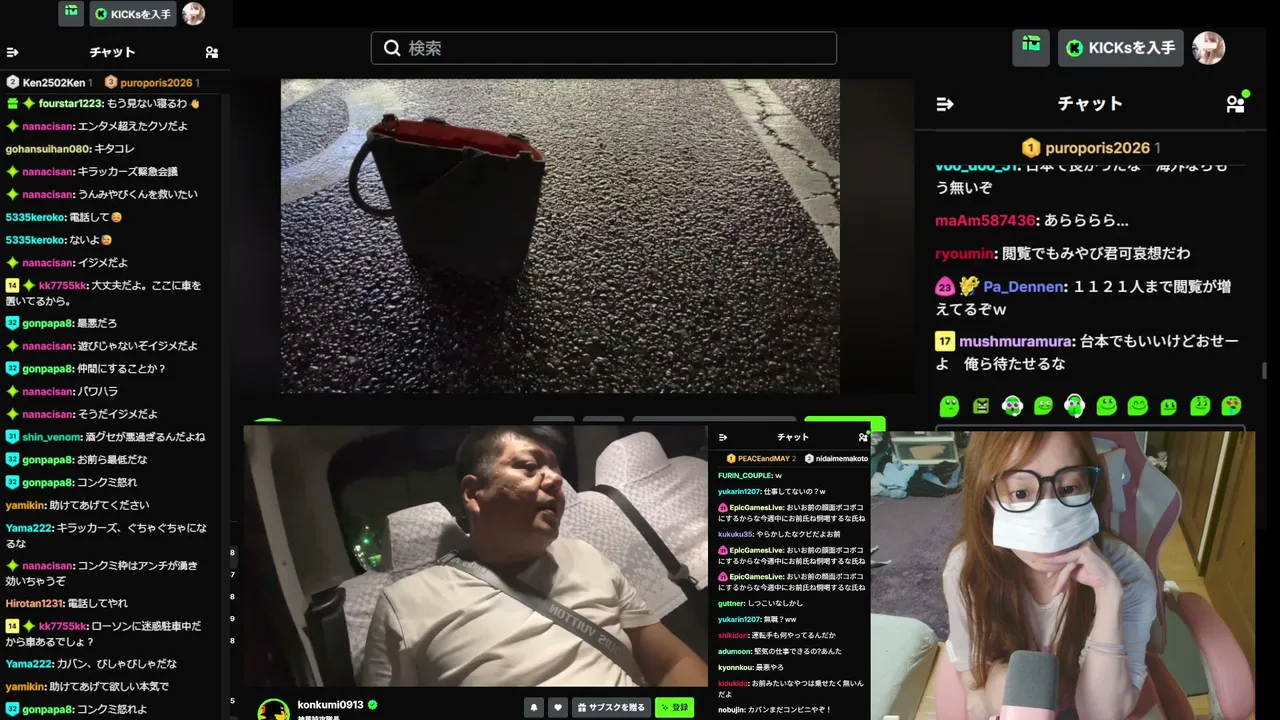Click the guttner username in embedded chat

(x=732, y=603)
